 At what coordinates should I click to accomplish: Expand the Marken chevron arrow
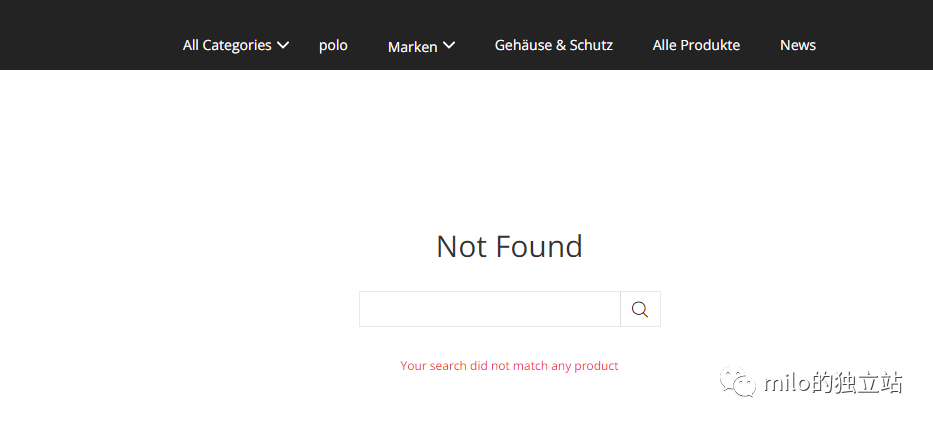[x=449, y=45]
